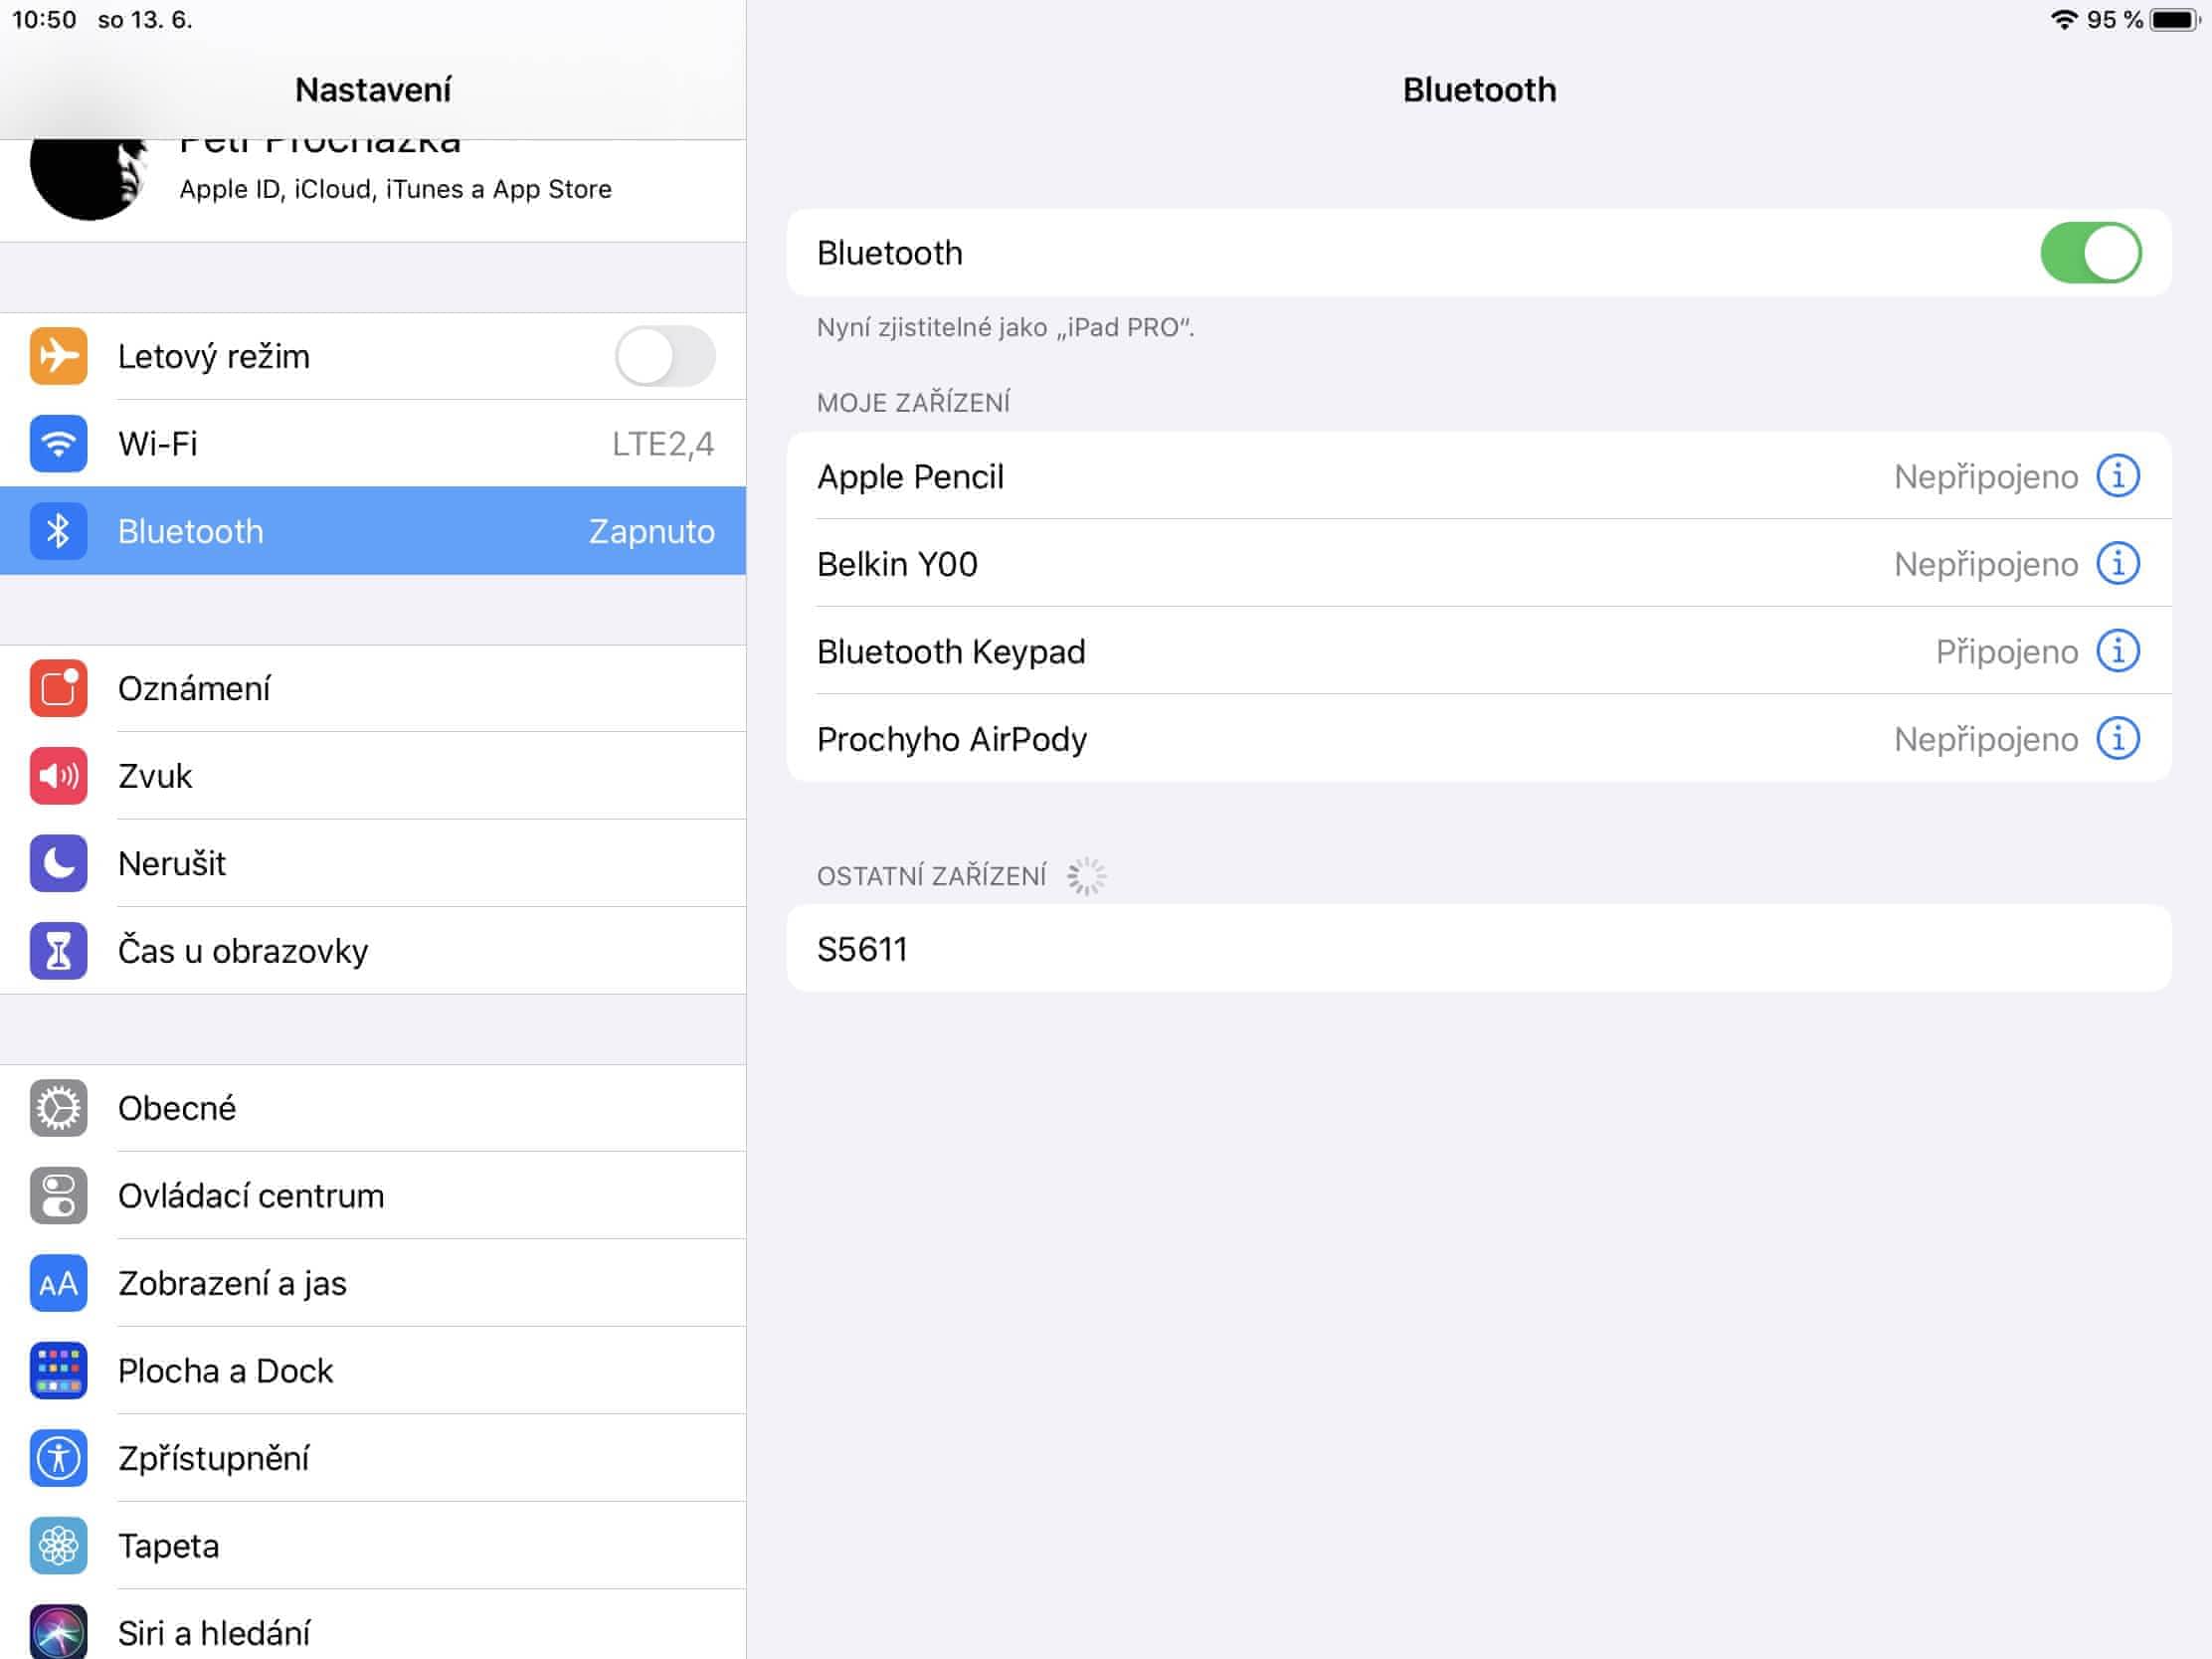Viewport: 2212px width, 1659px height.
Task: Select Čas u obrazovky menu item
Action: 242,950
